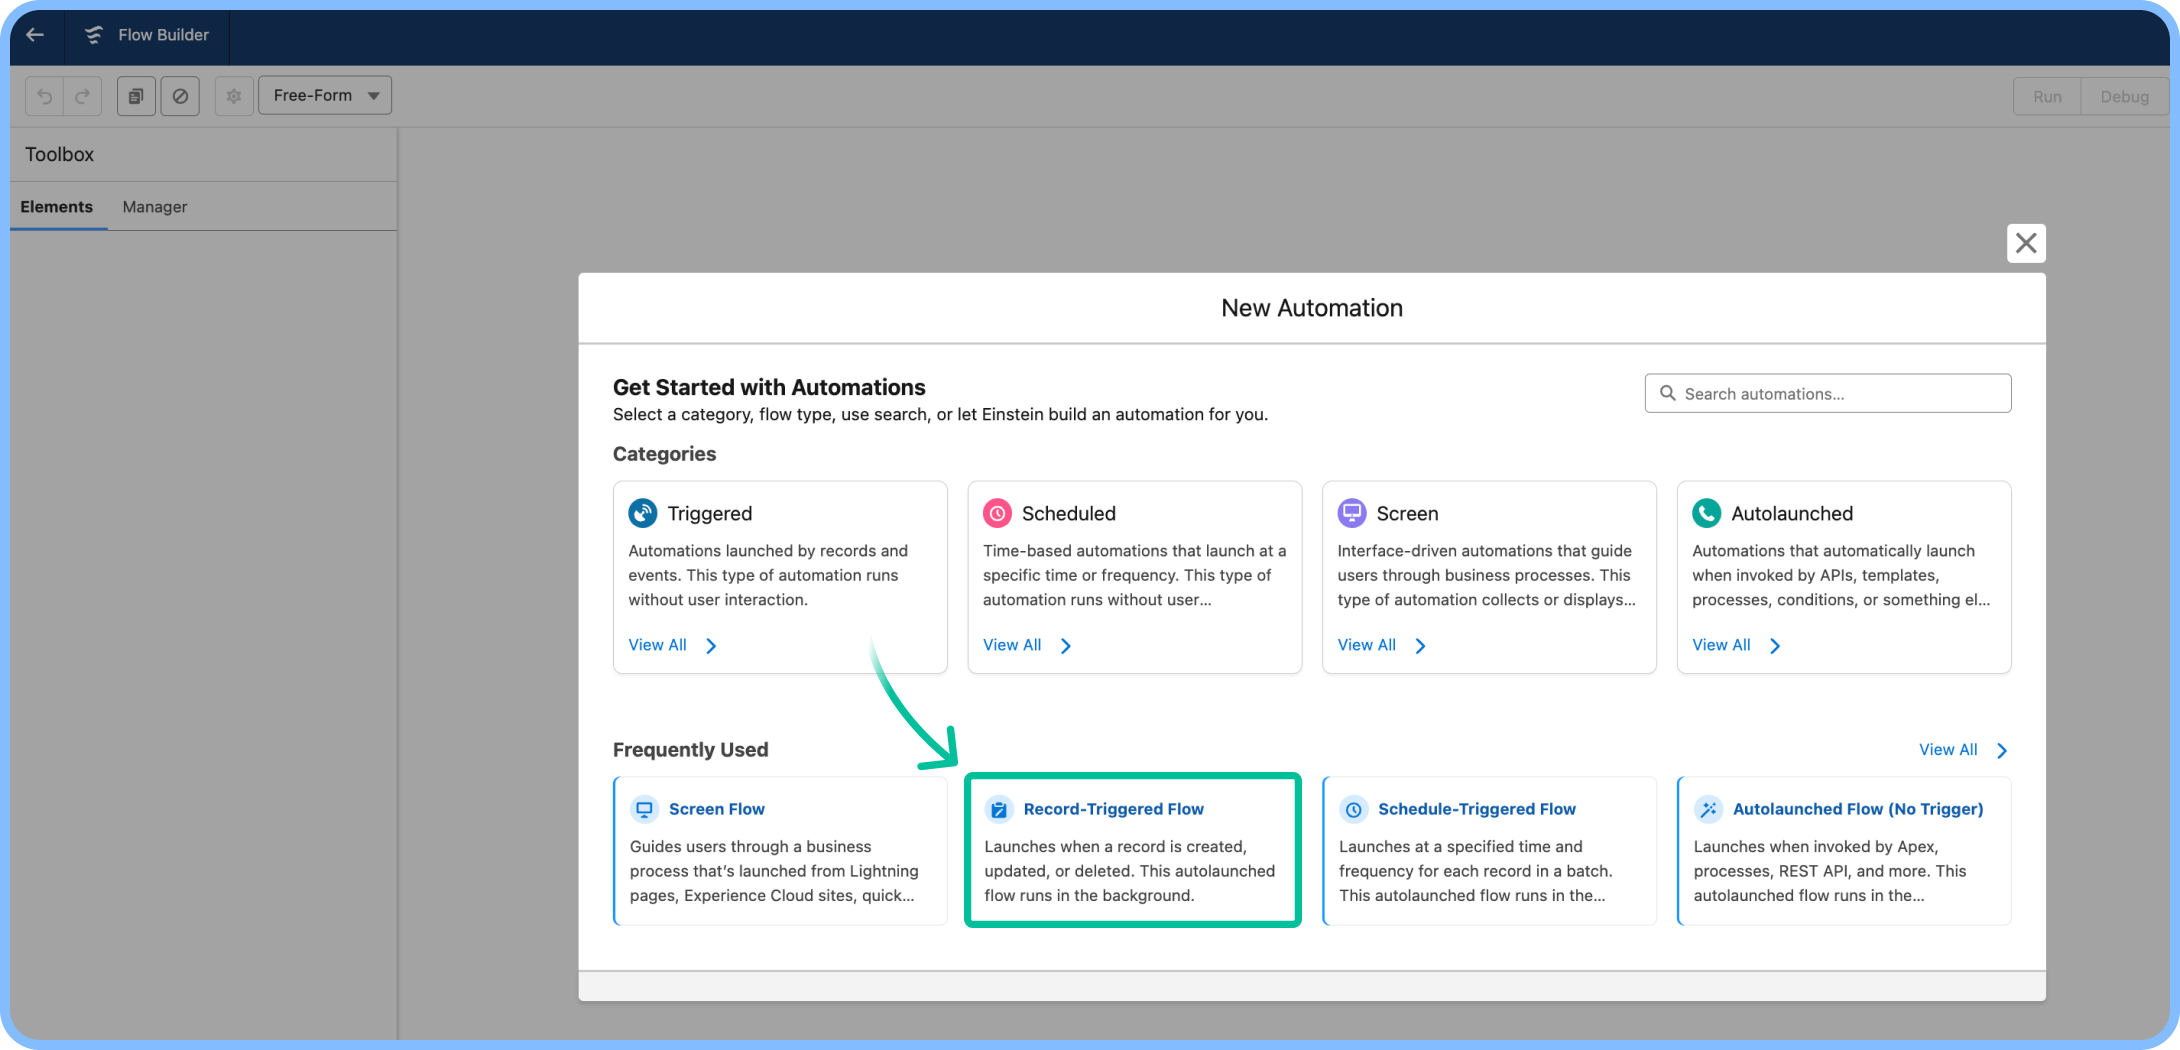
Task: Select the Record-Triggered Flow title
Action: (x=1113, y=809)
